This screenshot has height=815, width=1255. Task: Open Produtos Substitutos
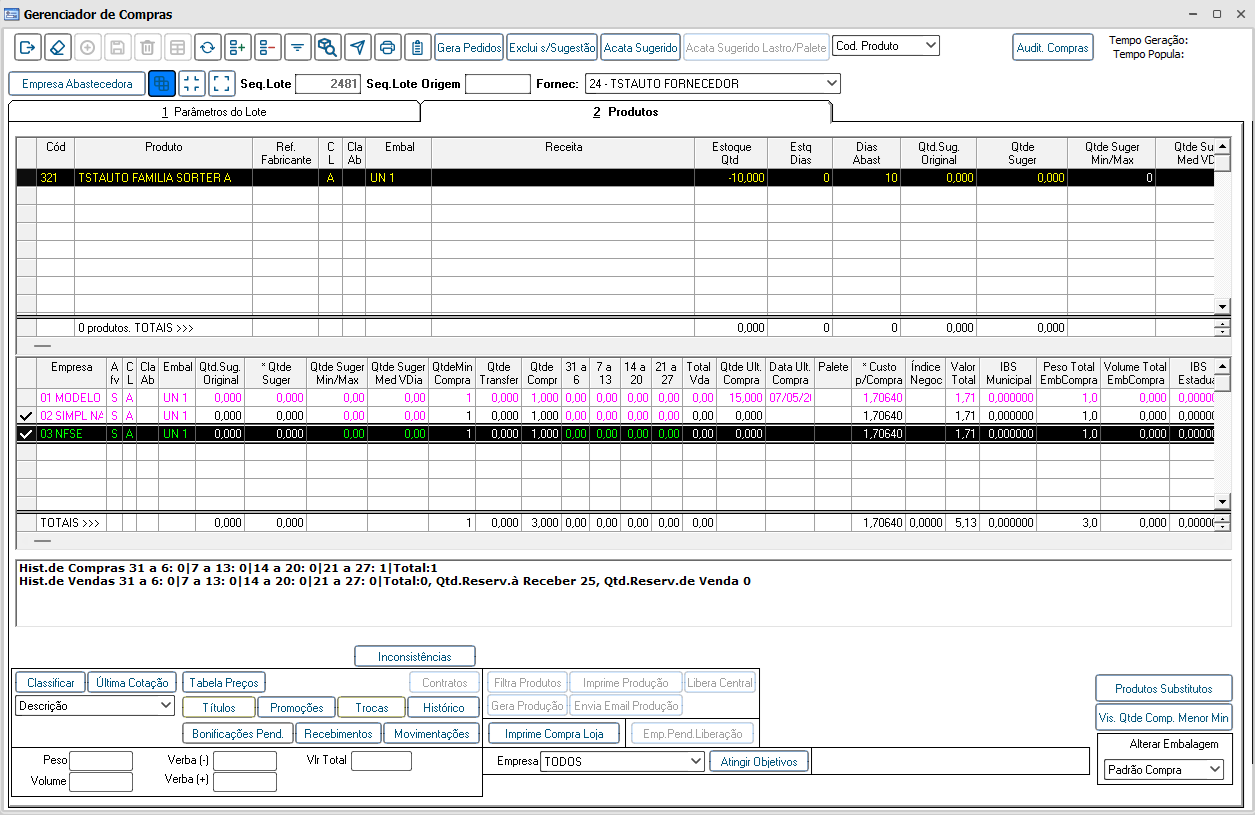(1164, 689)
